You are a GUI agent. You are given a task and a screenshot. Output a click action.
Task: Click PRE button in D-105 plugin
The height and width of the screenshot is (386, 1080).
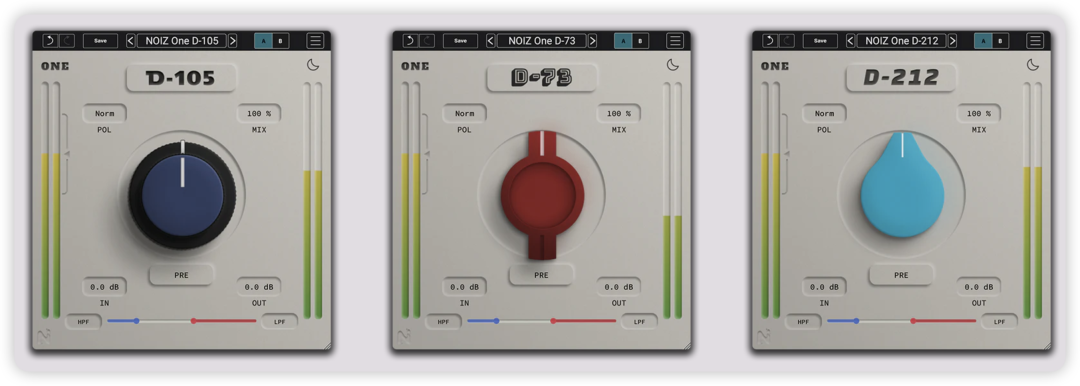[181, 275]
